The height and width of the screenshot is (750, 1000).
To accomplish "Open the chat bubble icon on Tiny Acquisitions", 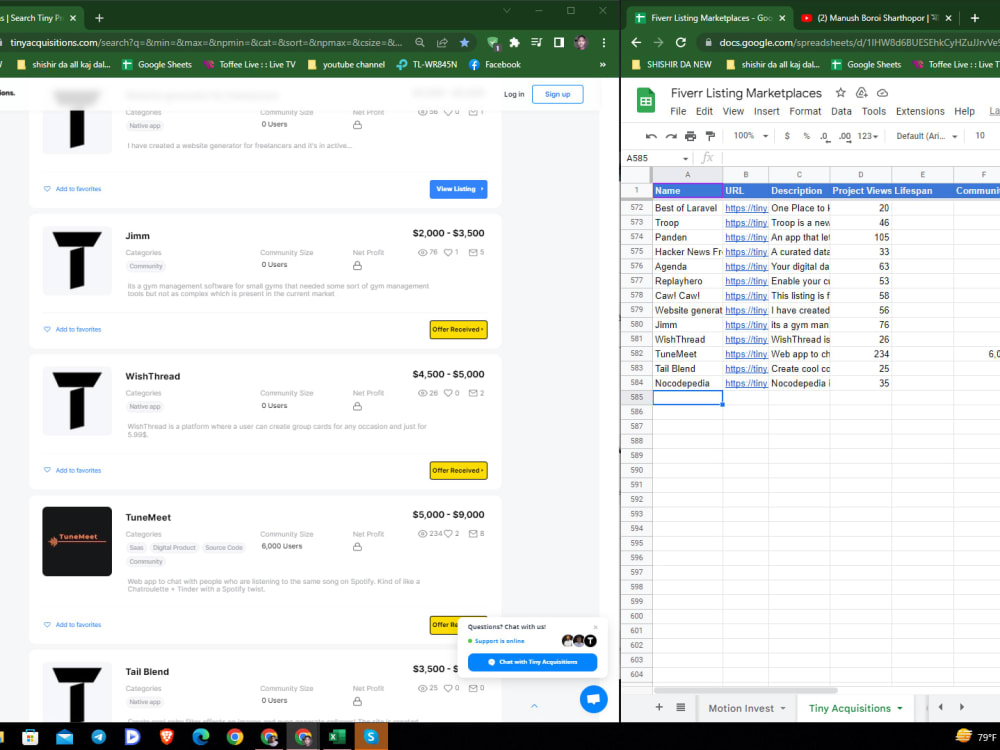I will 593,699.
